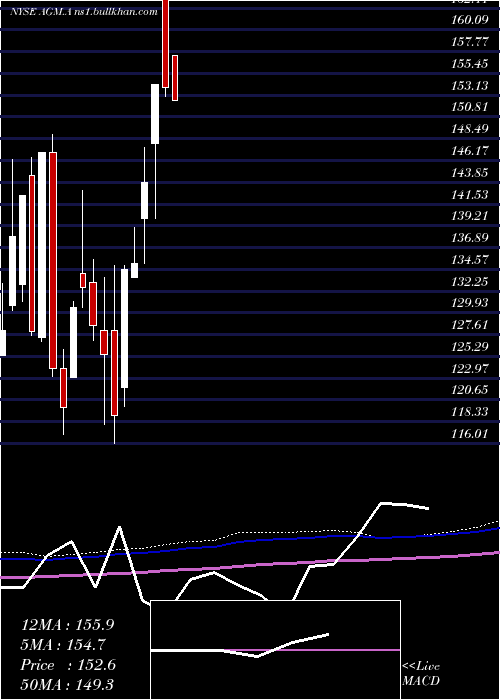Click the 116.01 price axis label
Image resolution: width=500 pixels, height=700 pixels.
[x=470, y=433]
